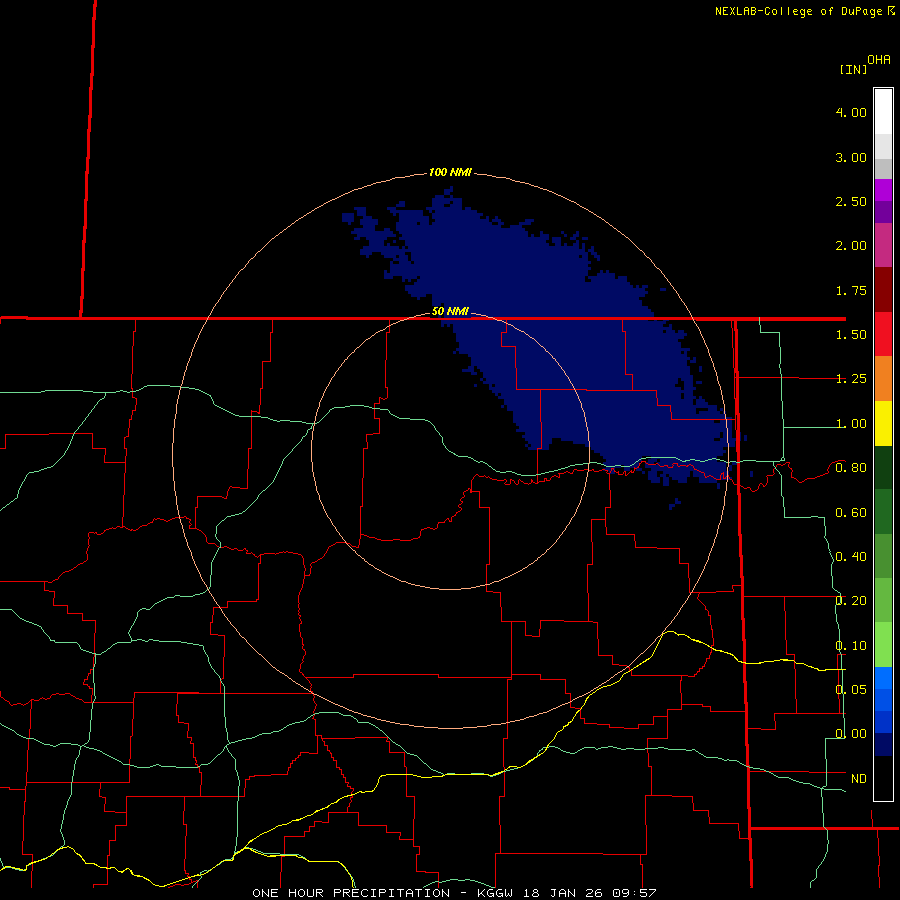Select the dark red legend swatch
Viewport: 900px width, 900px height.
click(x=883, y=289)
